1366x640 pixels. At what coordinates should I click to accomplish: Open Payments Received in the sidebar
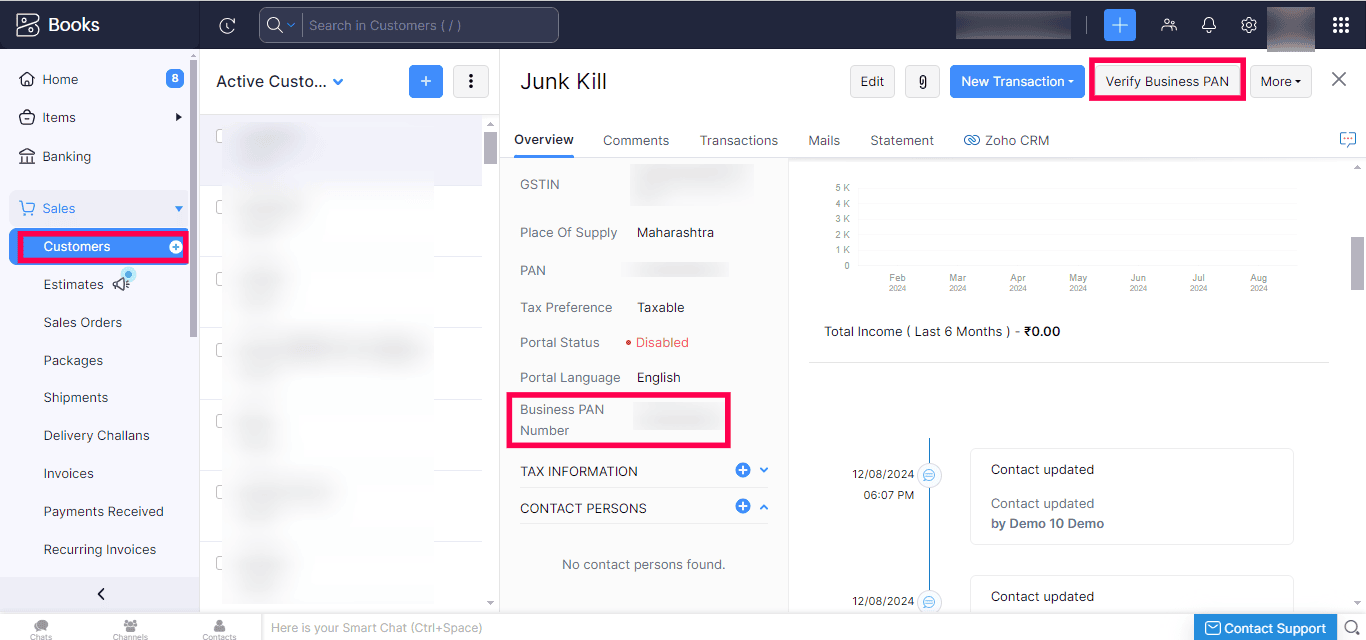103,512
